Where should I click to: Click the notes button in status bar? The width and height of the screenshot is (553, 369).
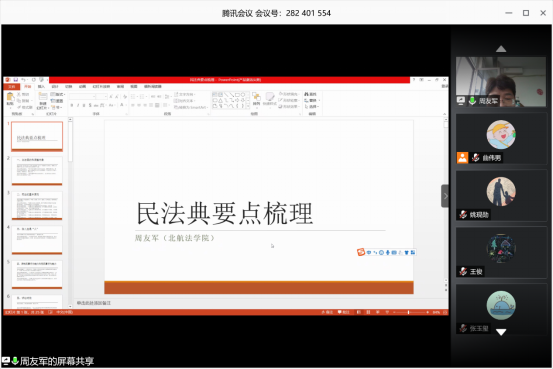tap(327, 312)
